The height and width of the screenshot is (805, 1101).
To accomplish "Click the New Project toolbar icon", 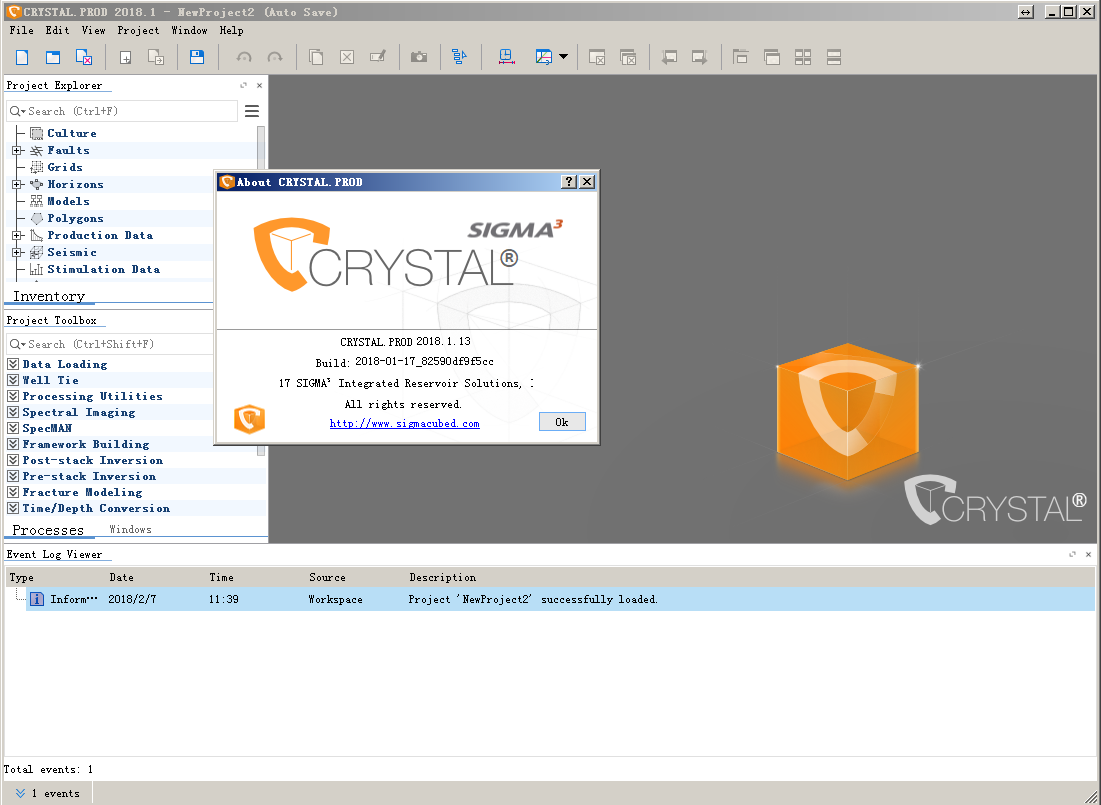I will [22, 58].
